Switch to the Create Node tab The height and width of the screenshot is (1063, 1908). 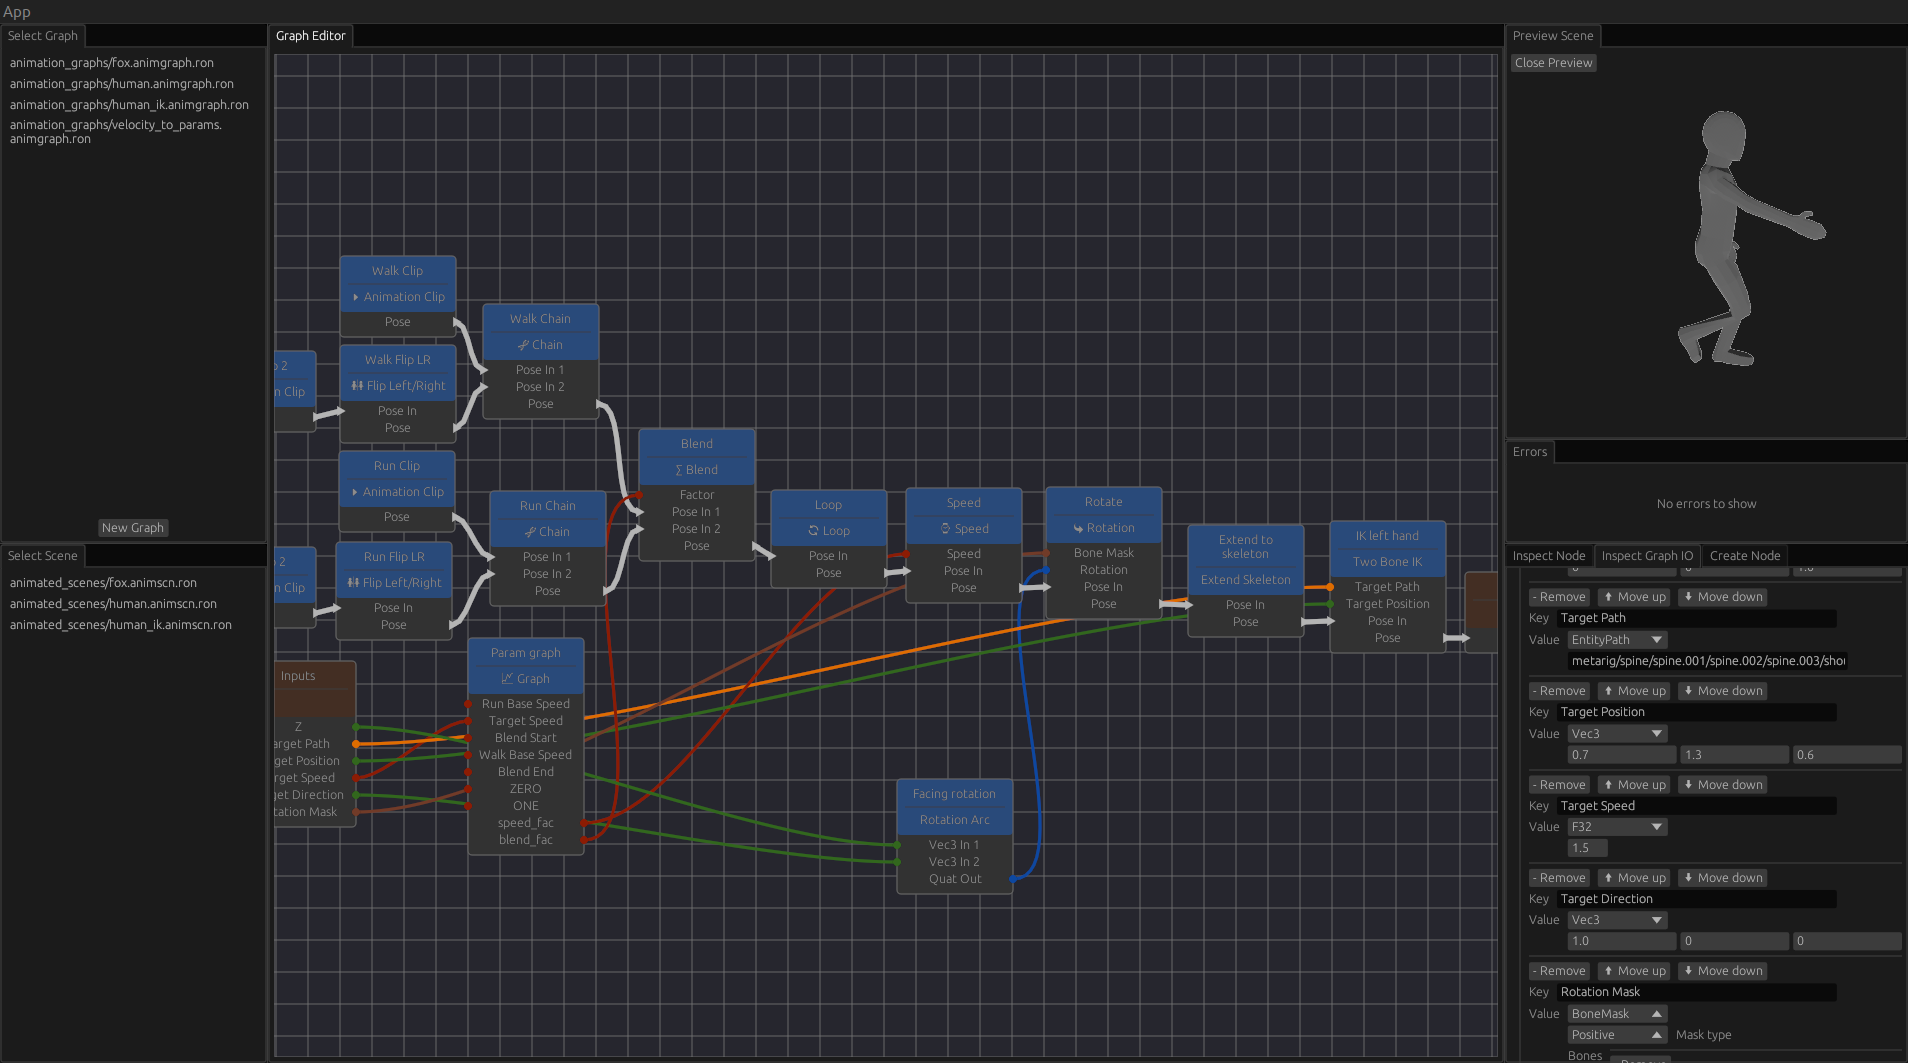(x=1744, y=556)
